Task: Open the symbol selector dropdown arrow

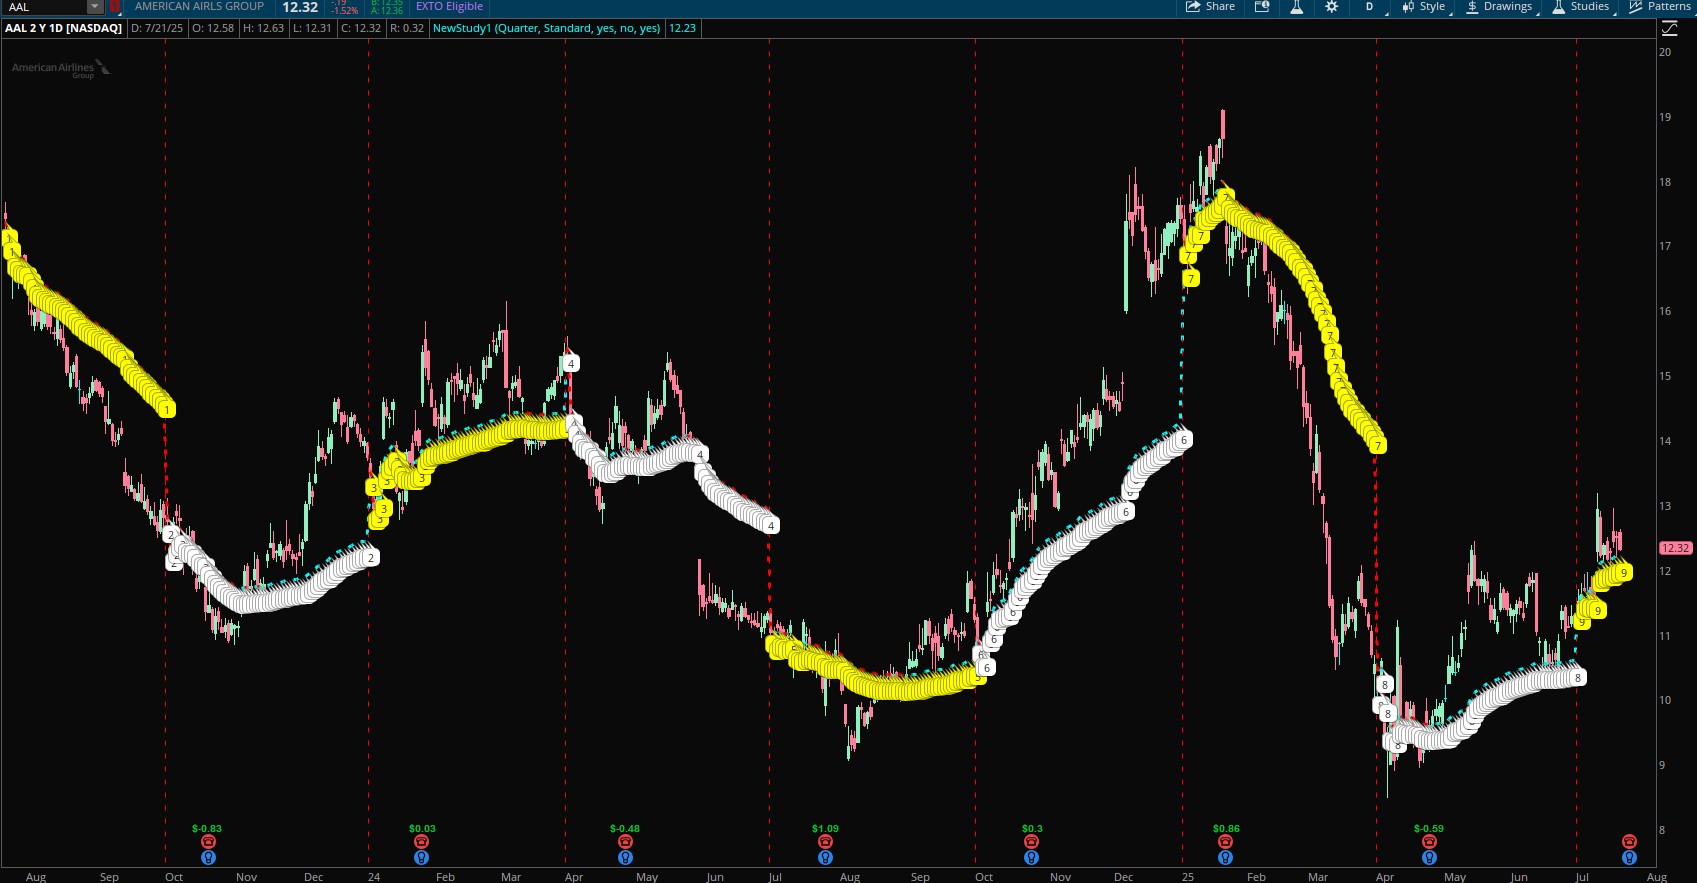Action: click(95, 7)
